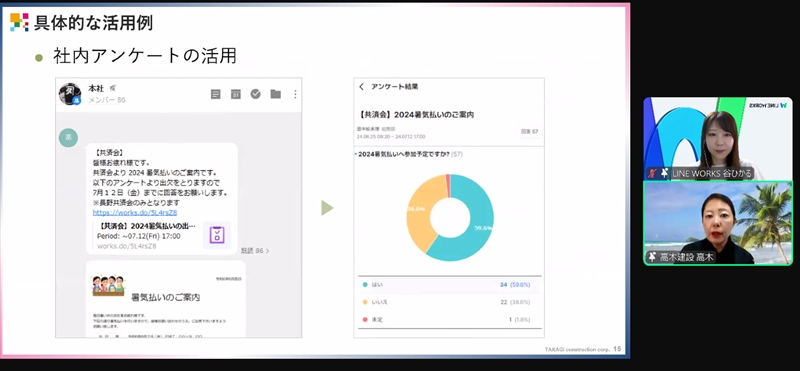Screen dimensions: 800x371
Task: Open the 暑気払いのご案内 flyer image
Action: (x=166, y=300)
